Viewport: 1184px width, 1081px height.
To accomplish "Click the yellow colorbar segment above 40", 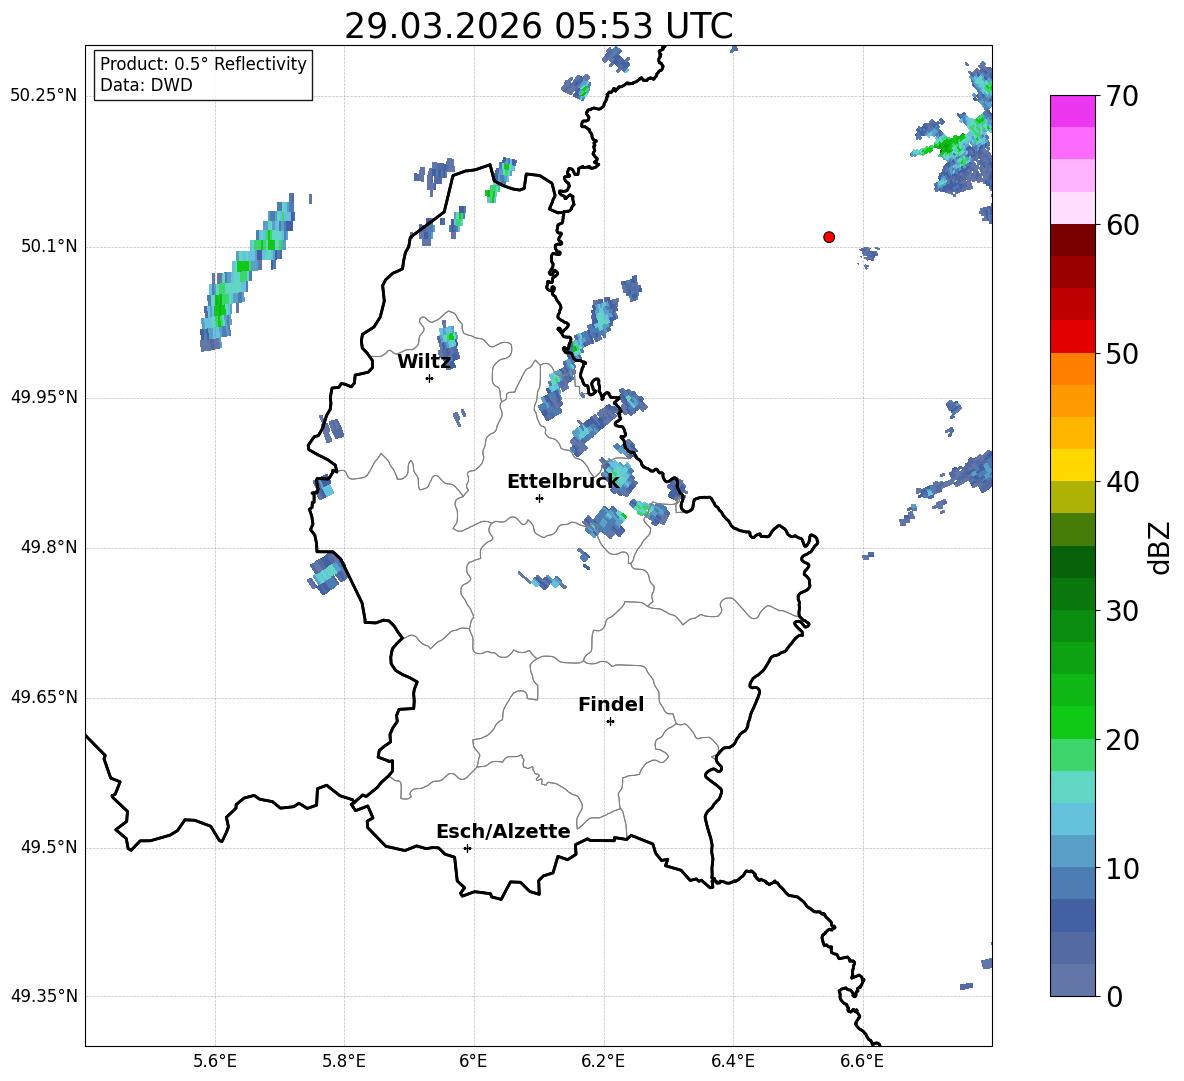I will (x=1072, y=465).
